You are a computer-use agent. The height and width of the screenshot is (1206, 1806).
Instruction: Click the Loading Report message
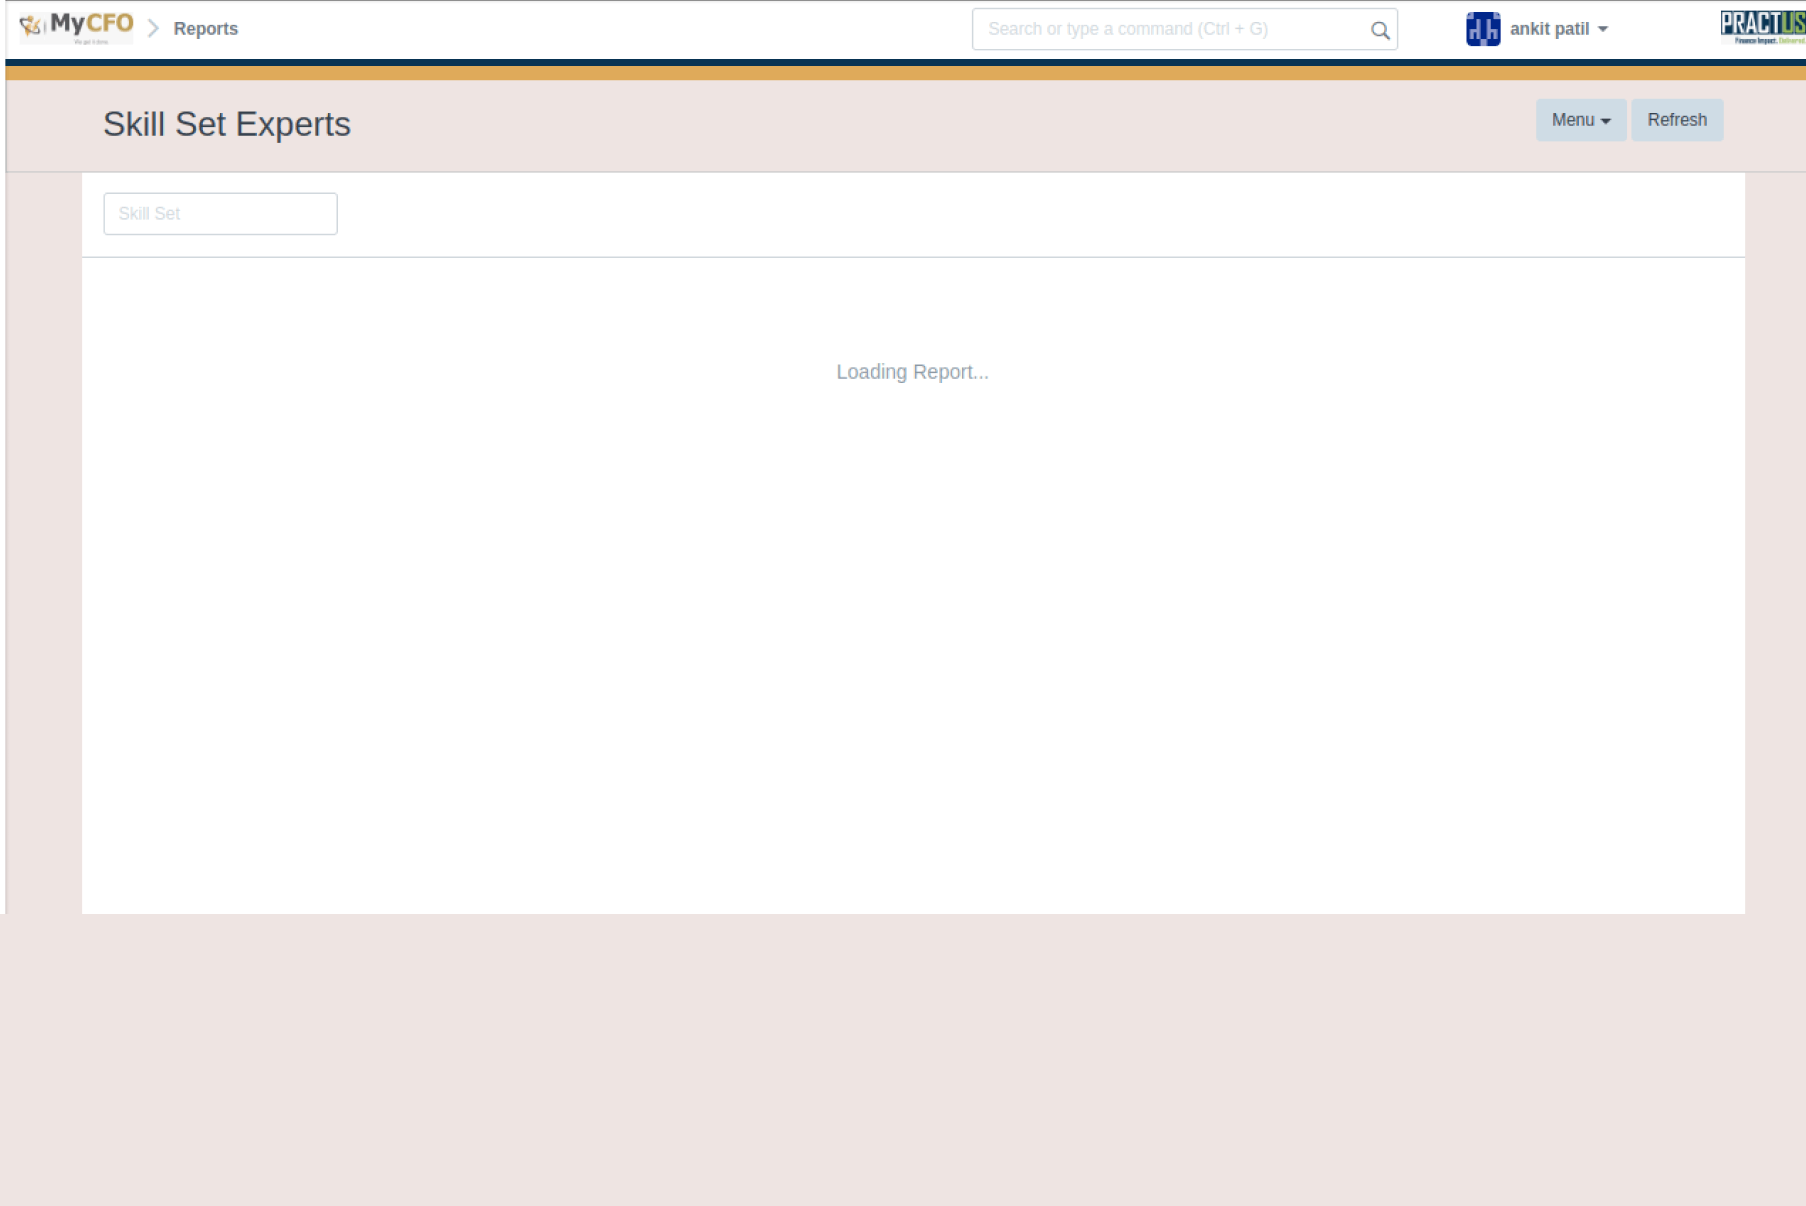(x=912, y=372)
